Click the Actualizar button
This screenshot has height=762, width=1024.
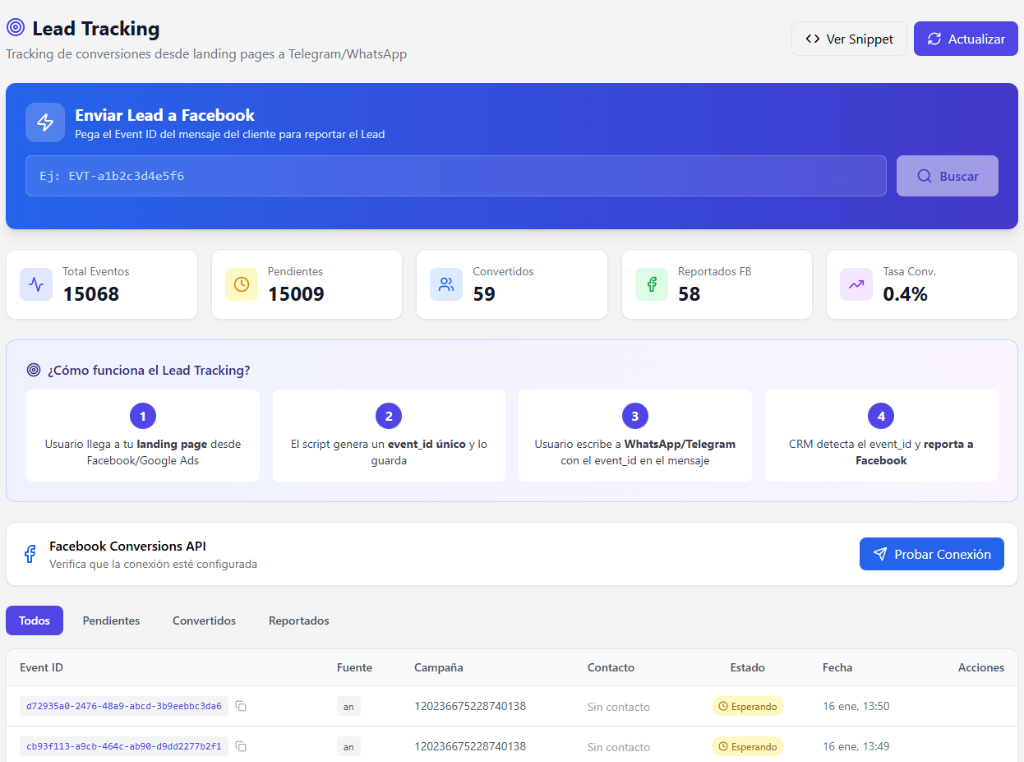965,38
